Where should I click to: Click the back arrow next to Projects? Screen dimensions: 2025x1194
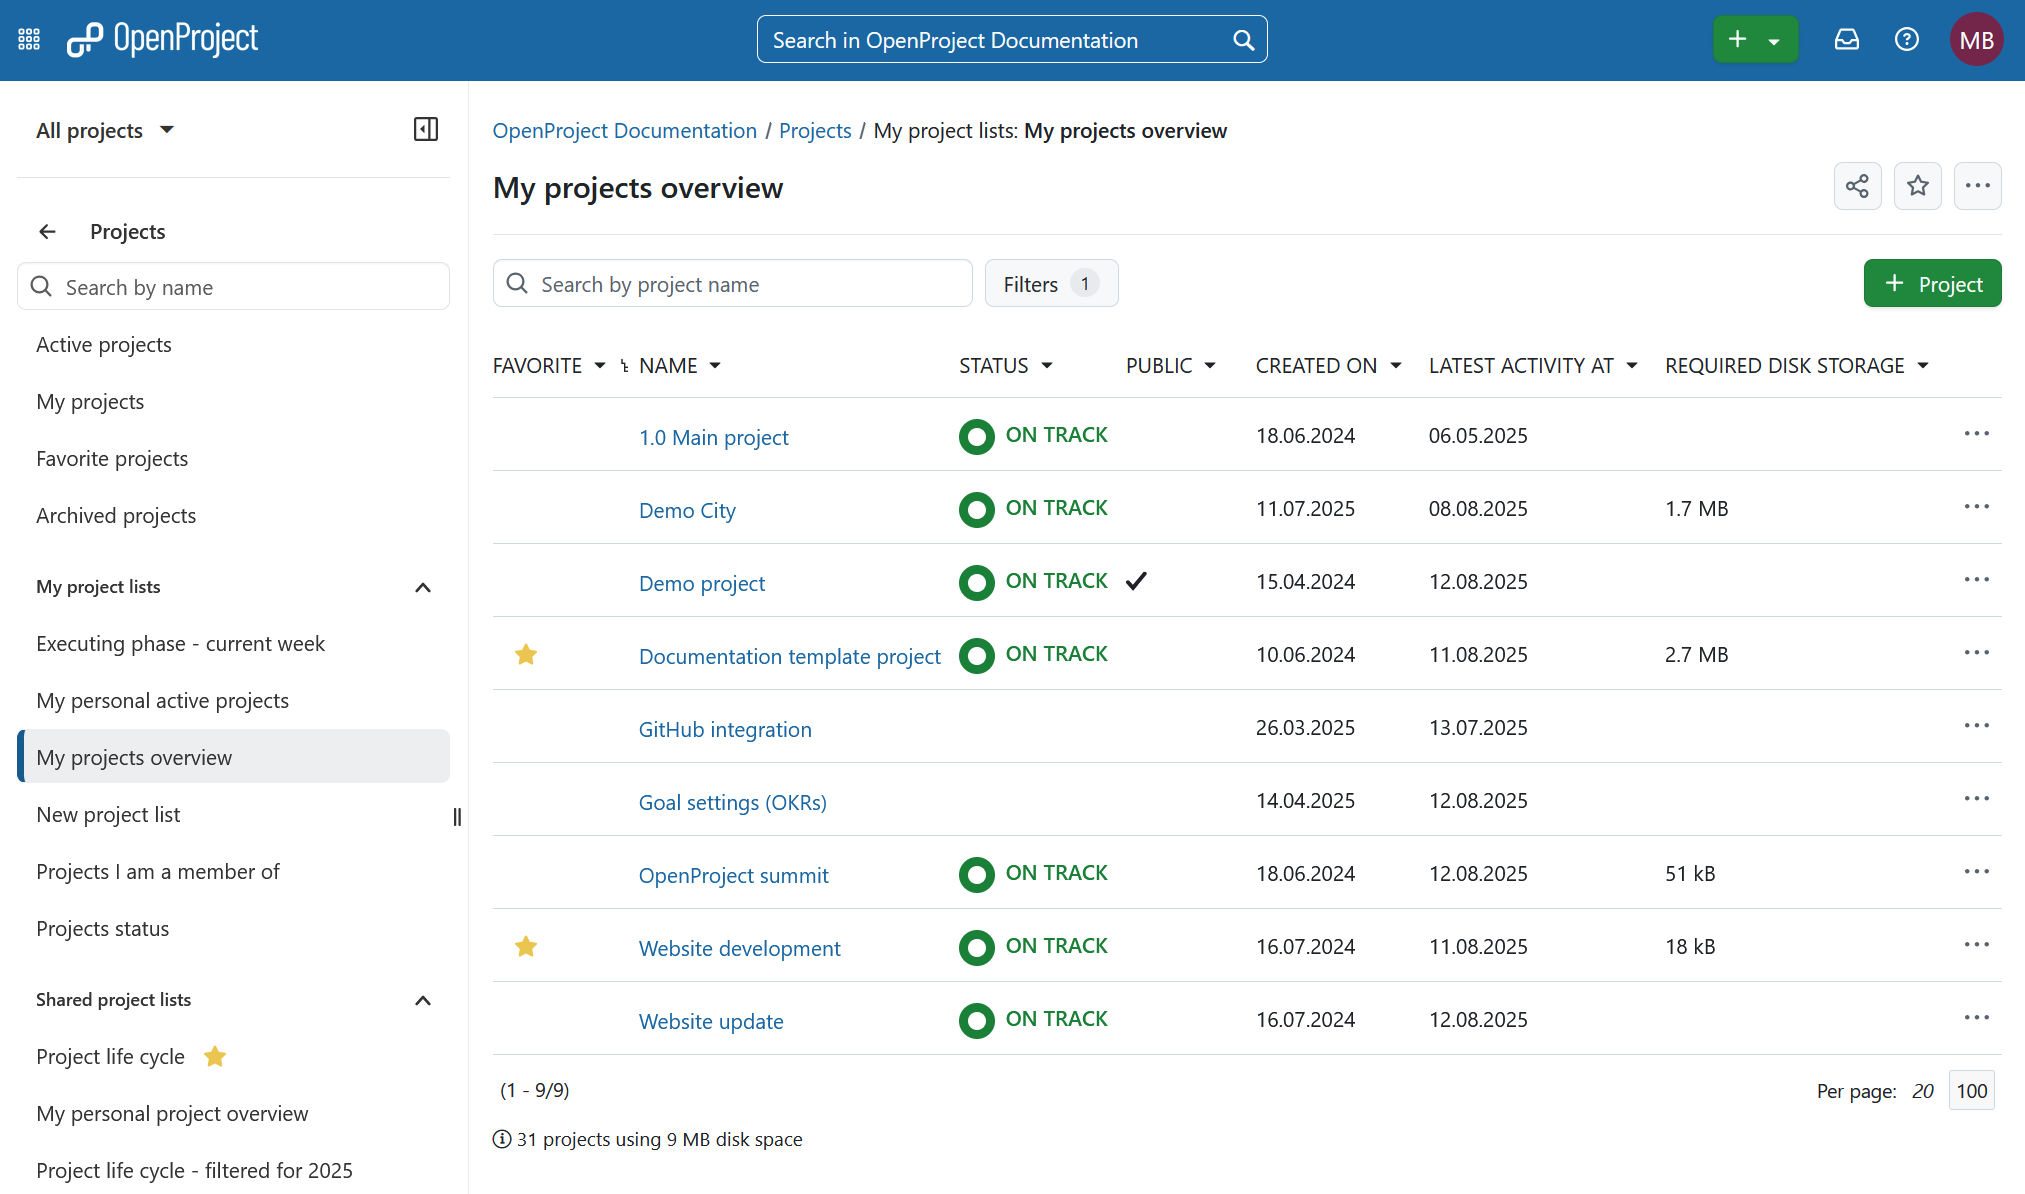(47, 231)
